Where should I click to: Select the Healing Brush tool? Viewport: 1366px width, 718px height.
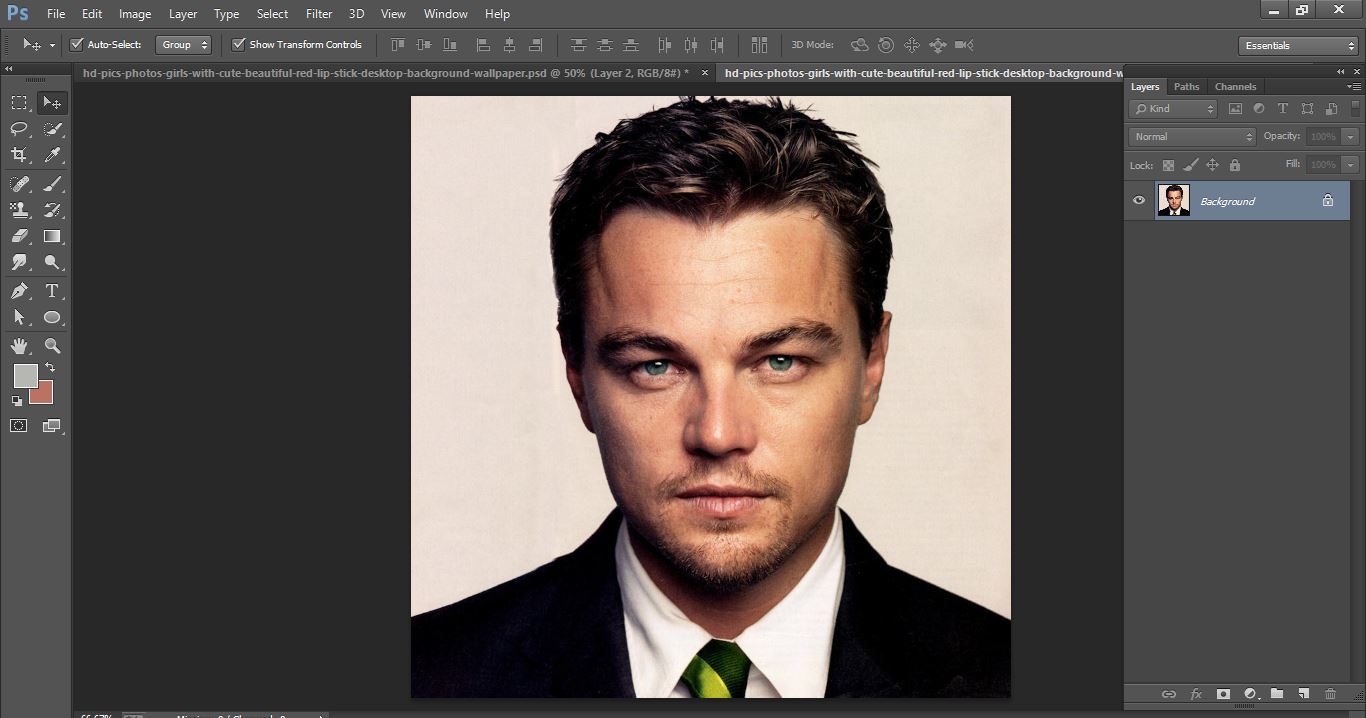click(x=17, y=185)
